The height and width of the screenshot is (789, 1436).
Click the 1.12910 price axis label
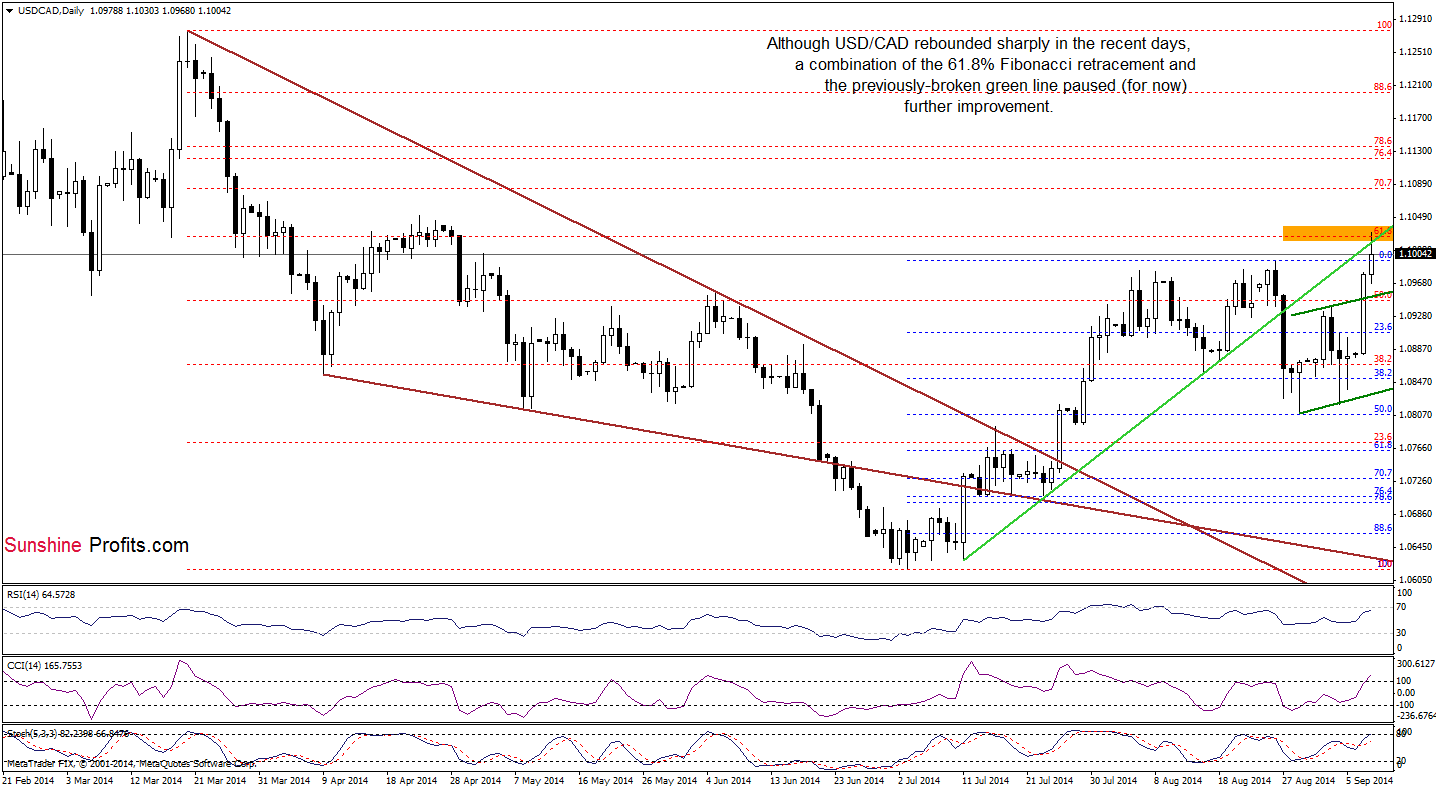tap(1414, 18)
